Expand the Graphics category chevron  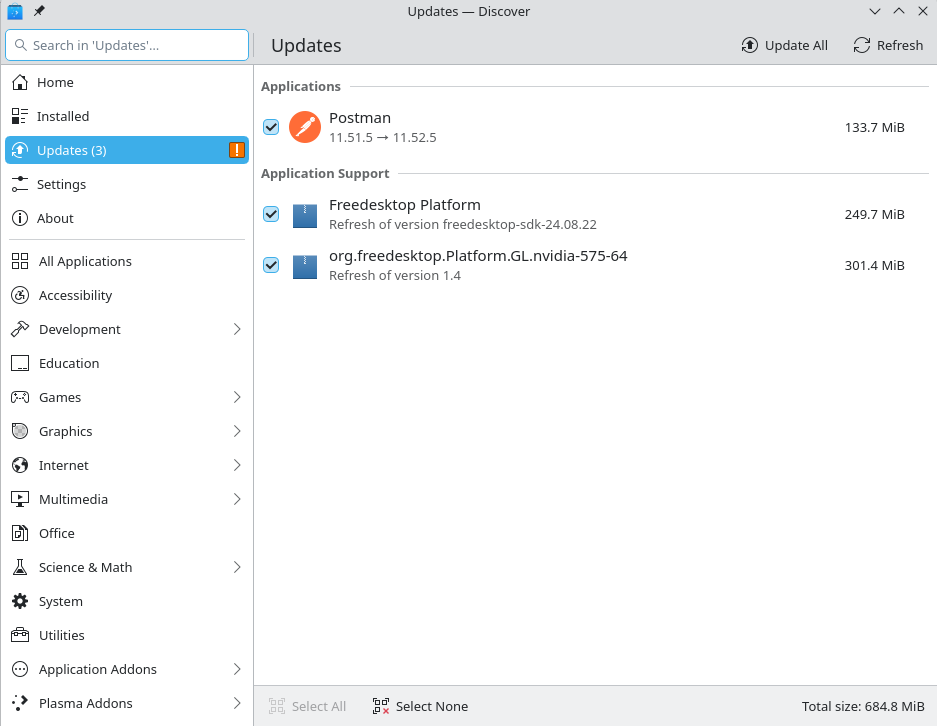[x=237, y=431]
